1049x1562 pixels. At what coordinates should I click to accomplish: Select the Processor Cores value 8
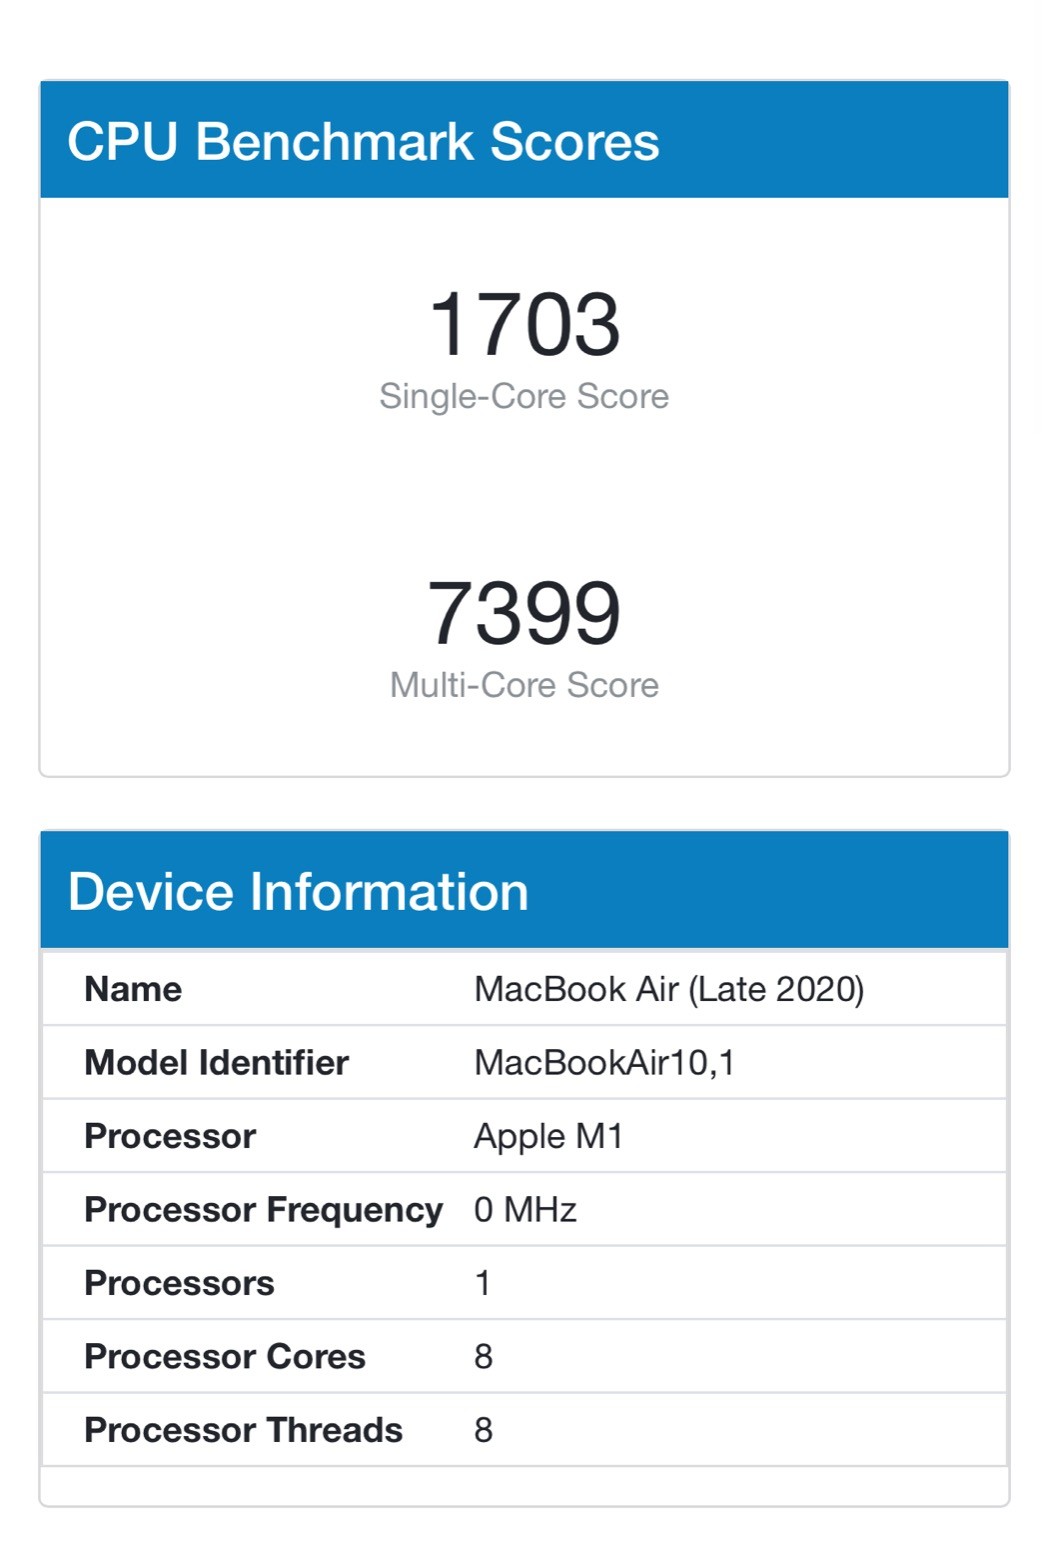[483, 1357]
